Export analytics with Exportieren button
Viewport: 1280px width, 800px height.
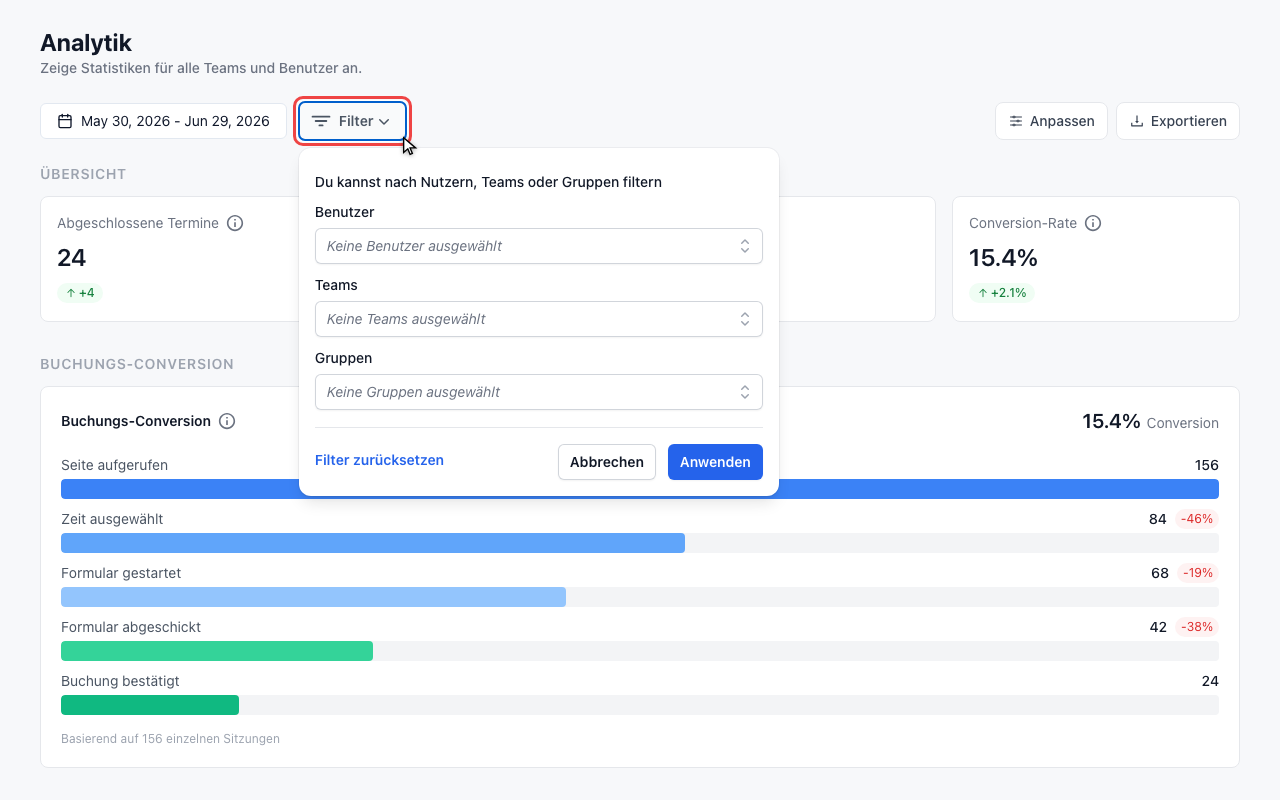coord(1178,121)
